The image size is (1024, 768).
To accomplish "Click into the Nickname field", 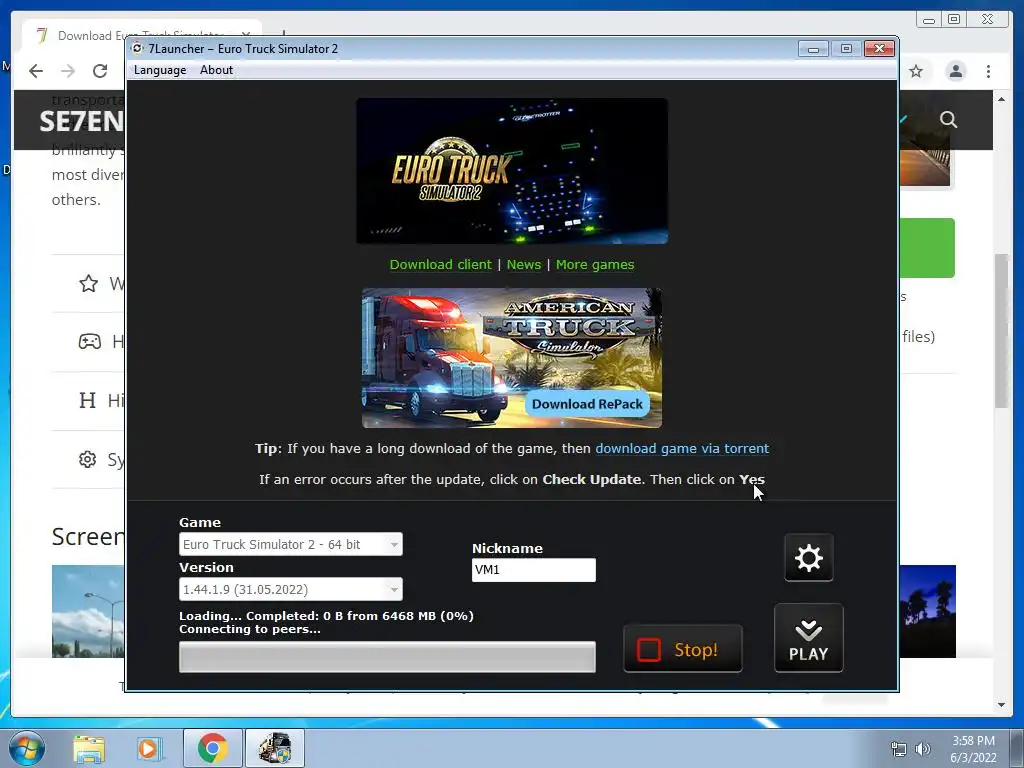I will (534, 569).
